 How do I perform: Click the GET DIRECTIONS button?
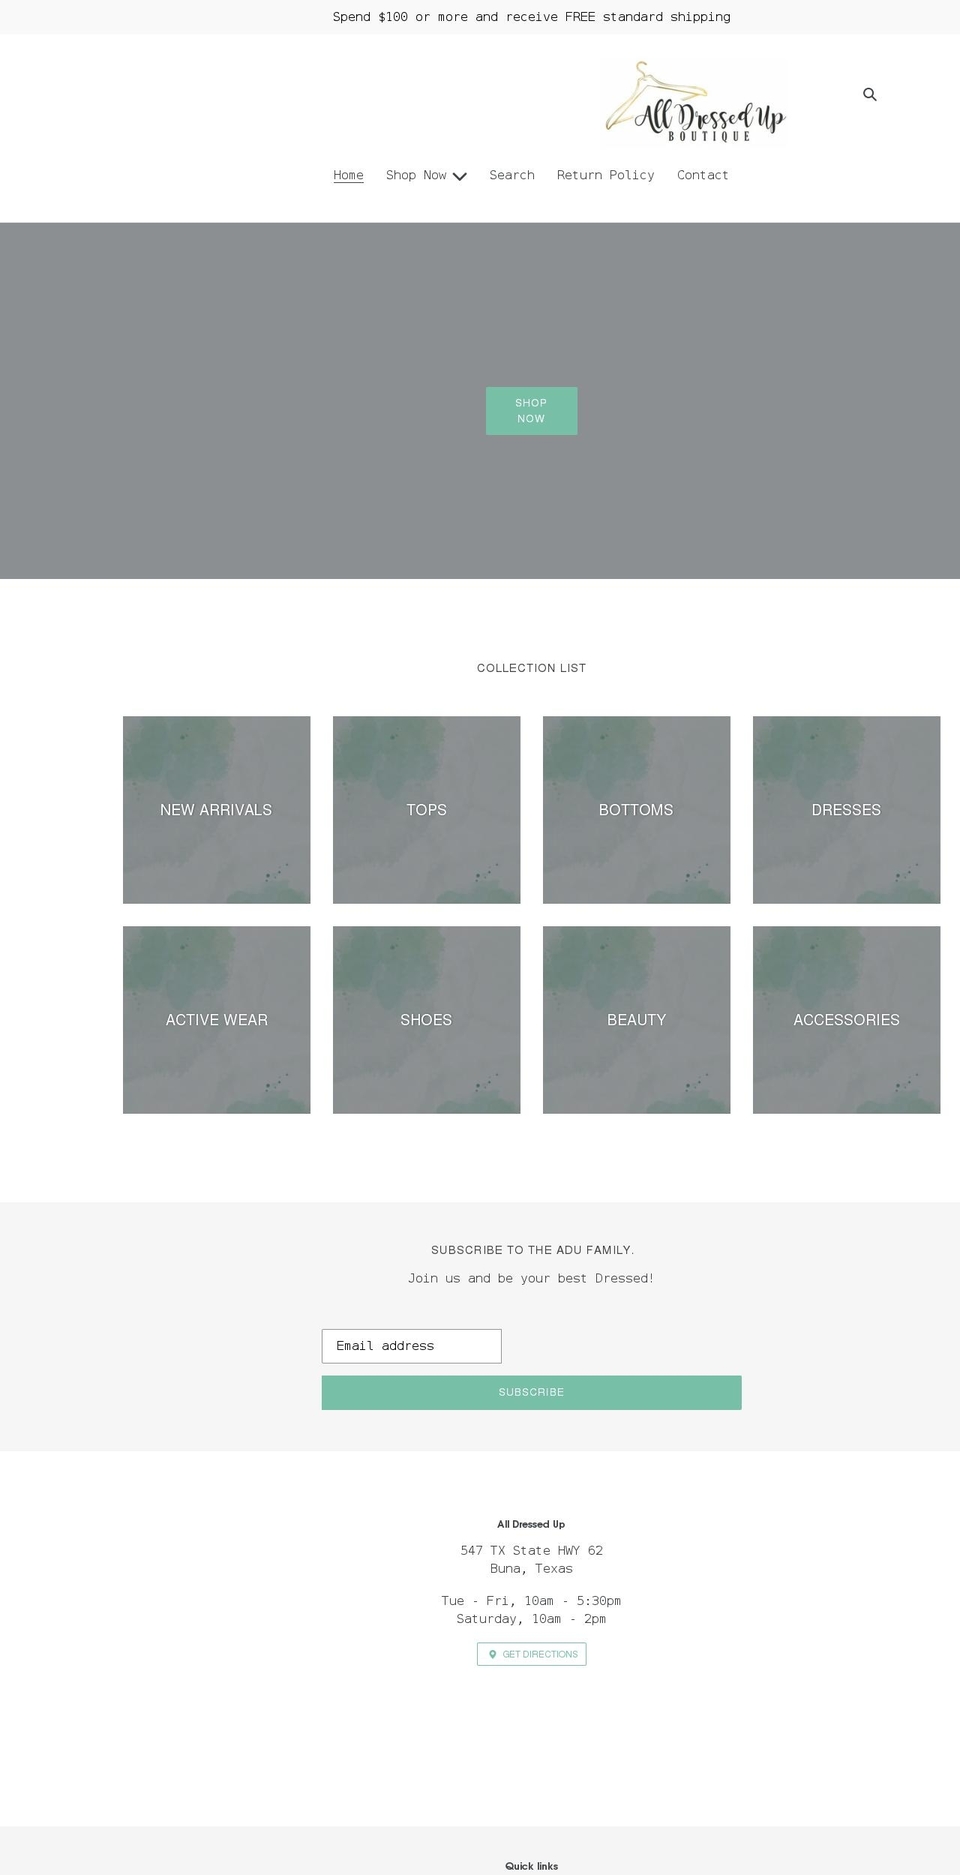(x=531, y=1654)
